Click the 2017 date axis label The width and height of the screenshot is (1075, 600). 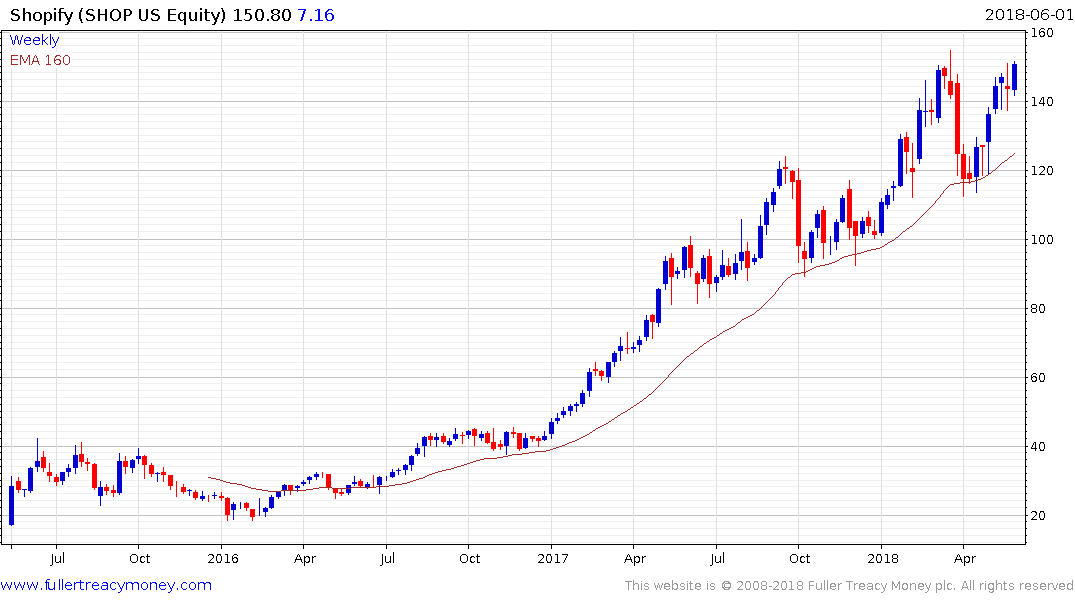click(553, 559)
